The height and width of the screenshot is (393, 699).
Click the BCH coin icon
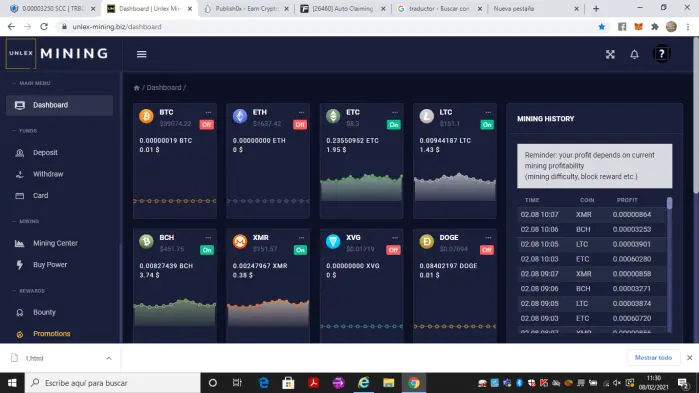tap(146, 242)
